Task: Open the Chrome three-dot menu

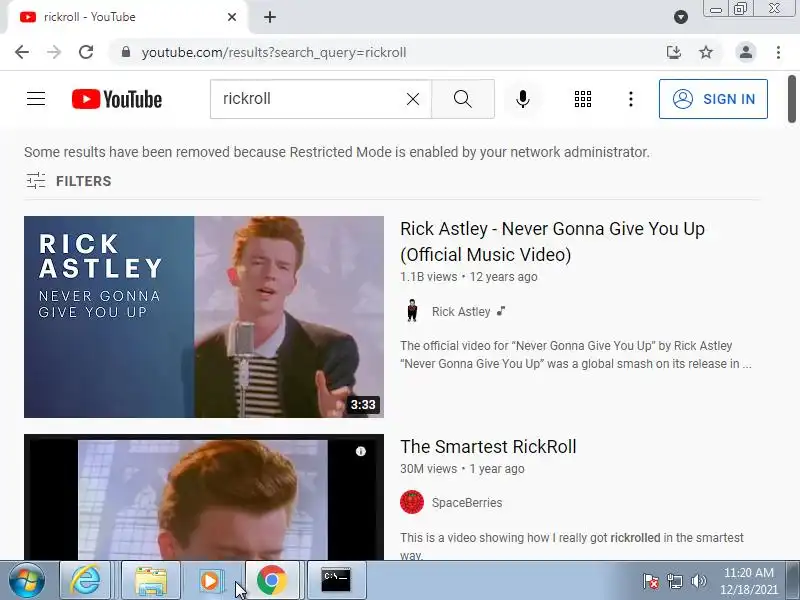Action: click(x=778, y=52)
